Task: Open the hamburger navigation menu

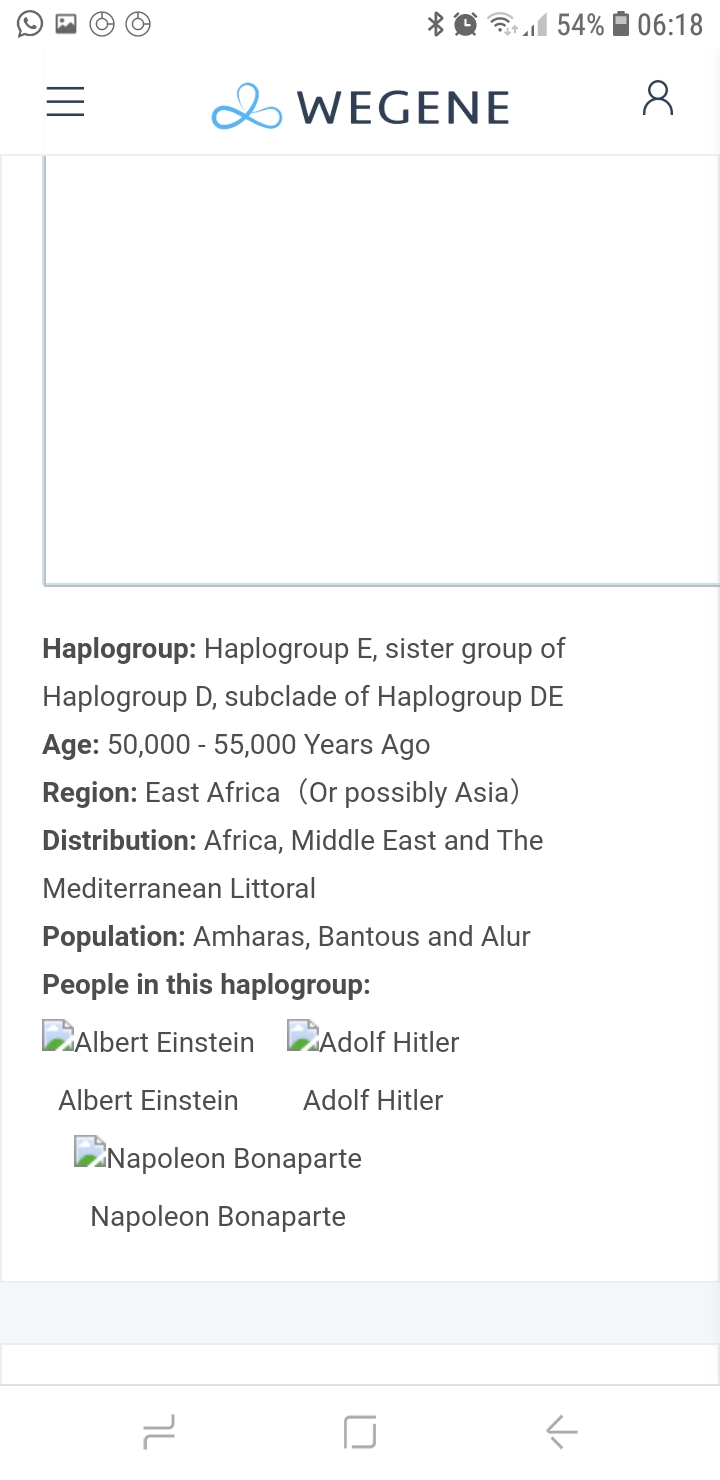Action: point(65,101)
